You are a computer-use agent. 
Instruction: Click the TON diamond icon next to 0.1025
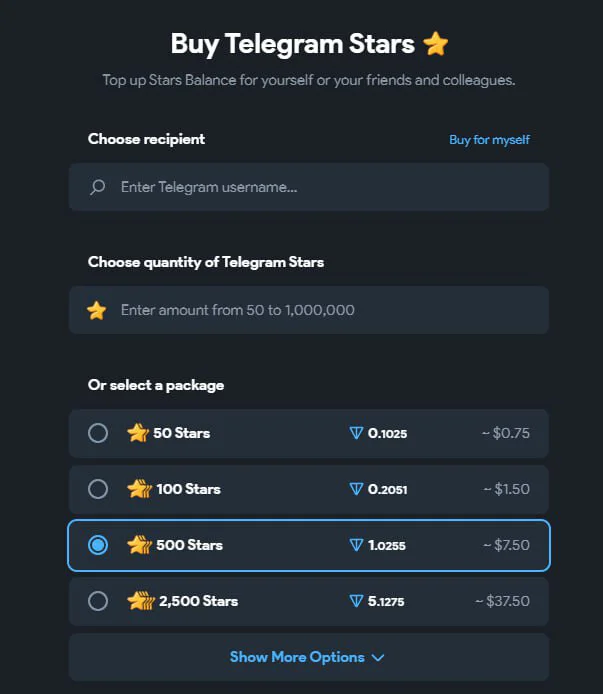[x=356, y=433]
